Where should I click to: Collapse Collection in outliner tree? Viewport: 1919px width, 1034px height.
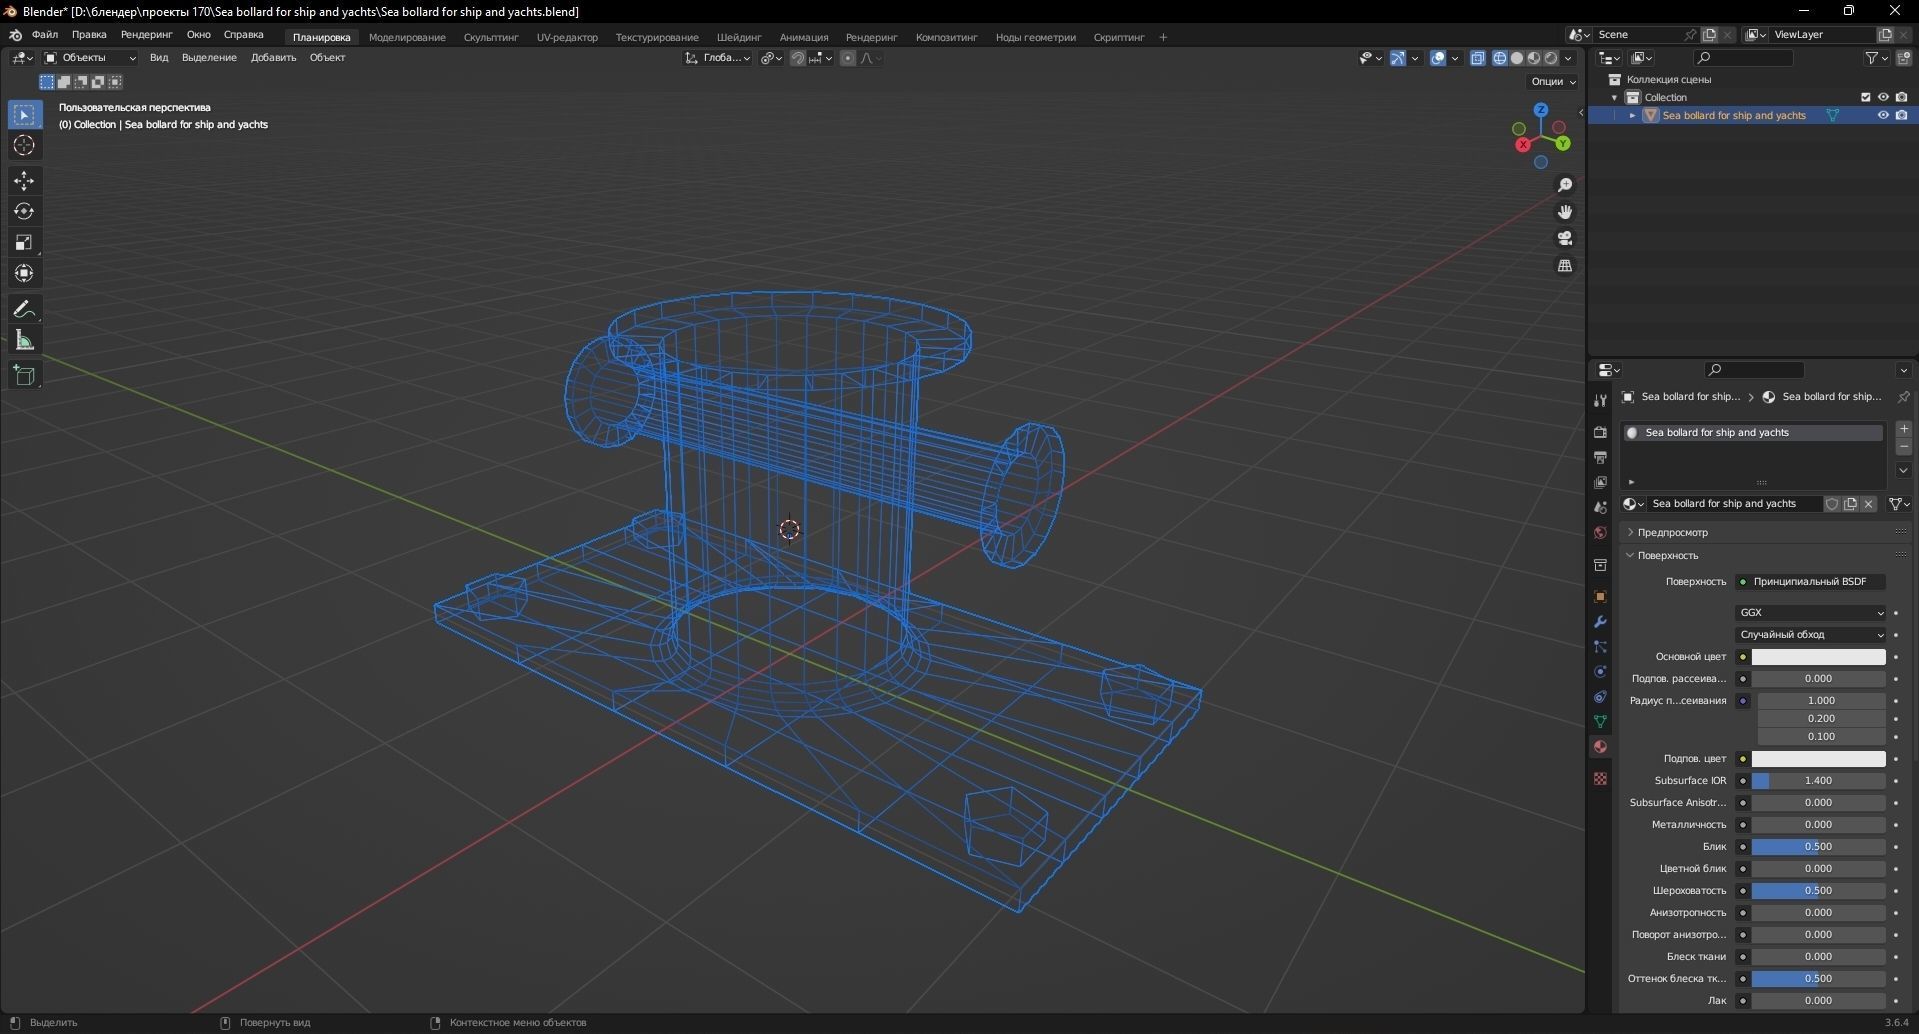(1614, 98)
